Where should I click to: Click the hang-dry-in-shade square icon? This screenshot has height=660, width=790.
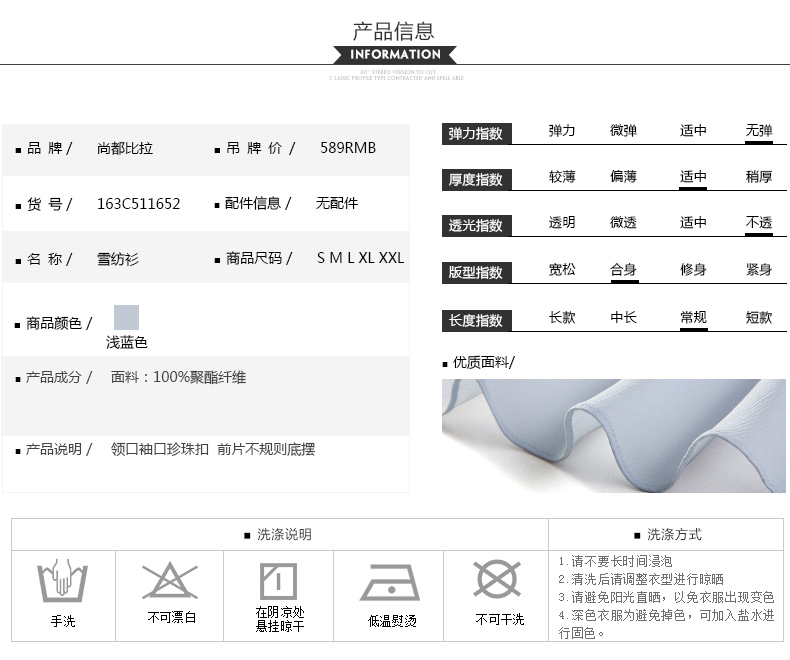coord(278,581)
